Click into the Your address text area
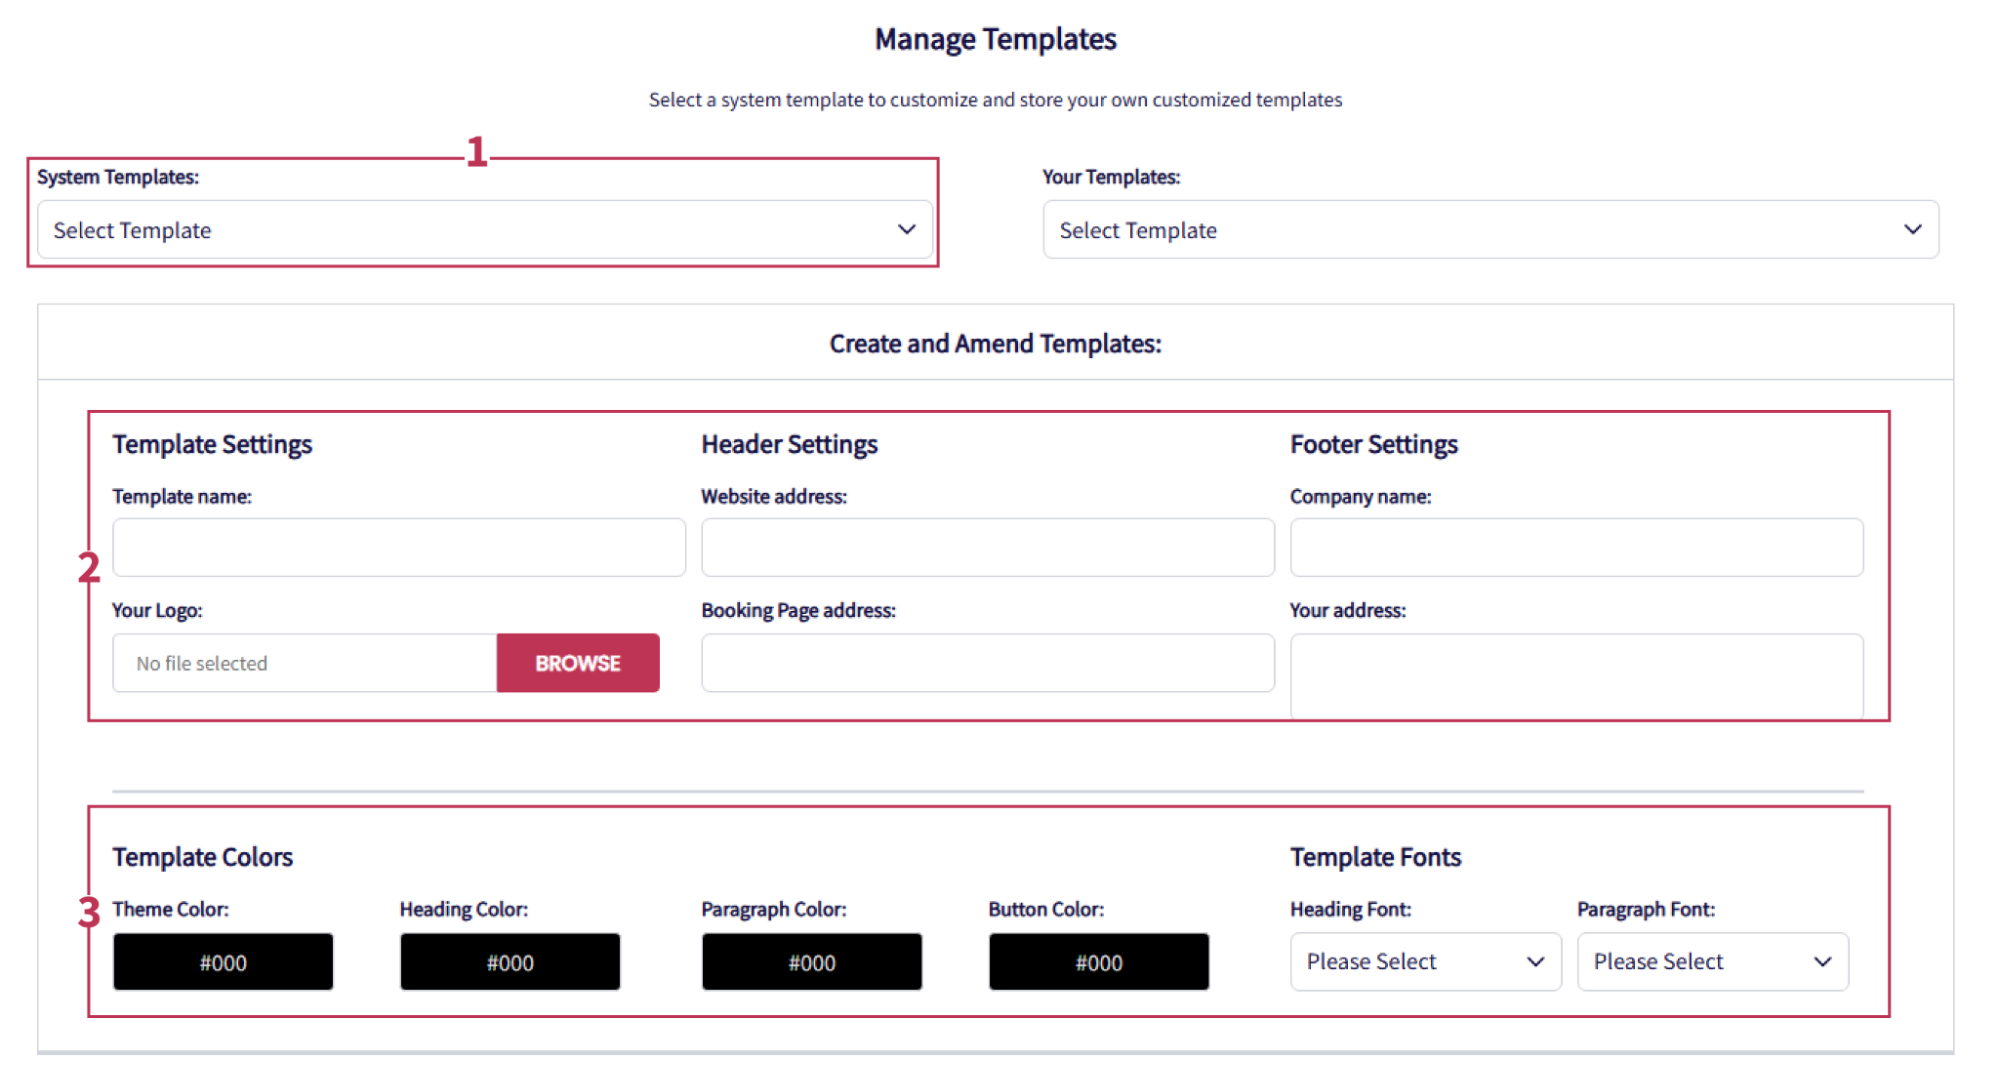This screenshot has height=1068, width=1999. 1577,677
